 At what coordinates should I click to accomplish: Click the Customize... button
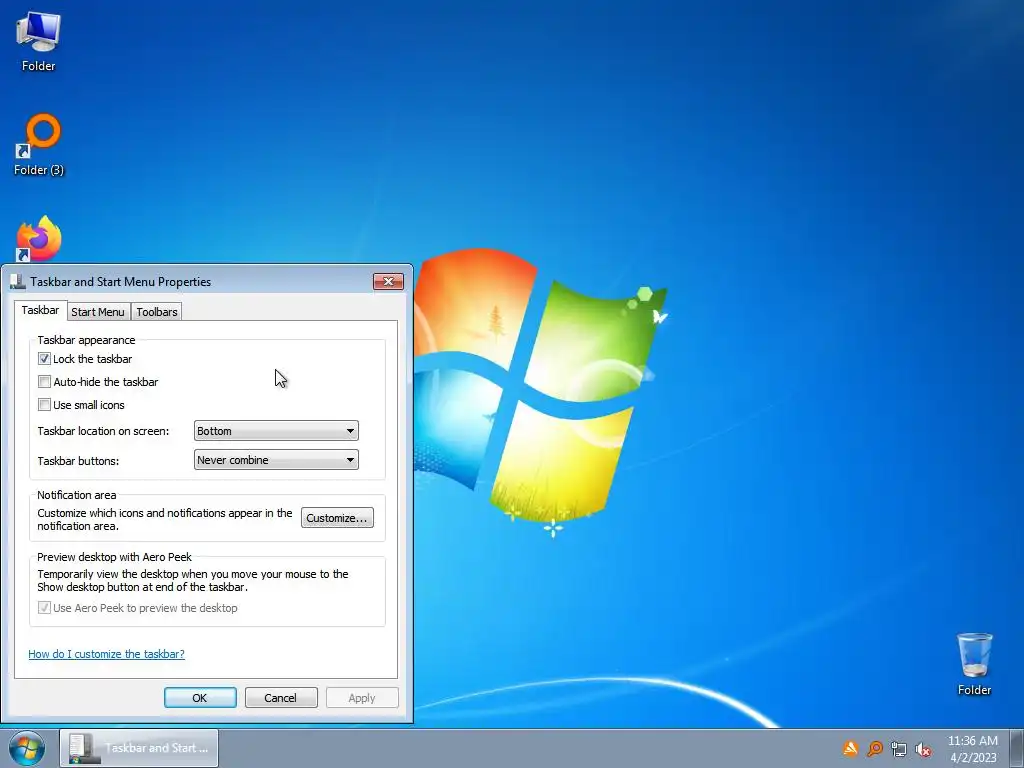point(337,518)
